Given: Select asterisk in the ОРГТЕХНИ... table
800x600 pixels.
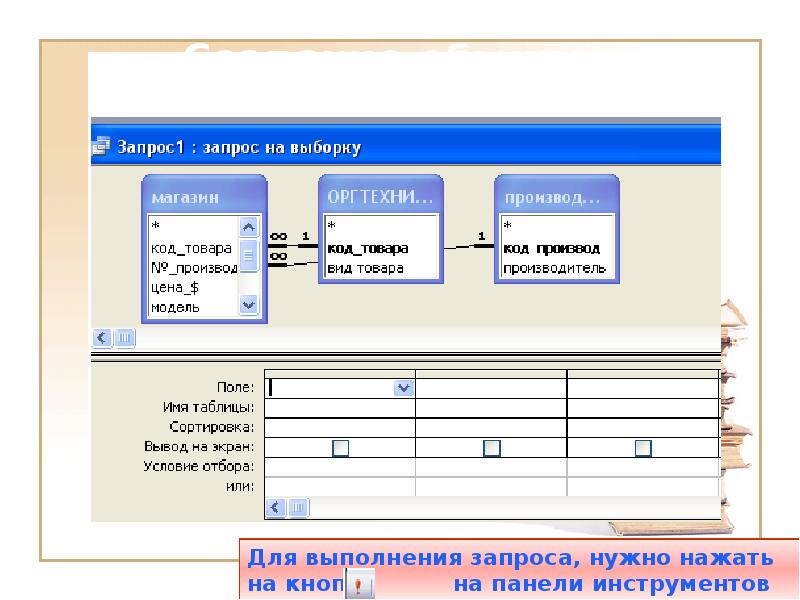Looking at the screenshot, I should 331,227.
